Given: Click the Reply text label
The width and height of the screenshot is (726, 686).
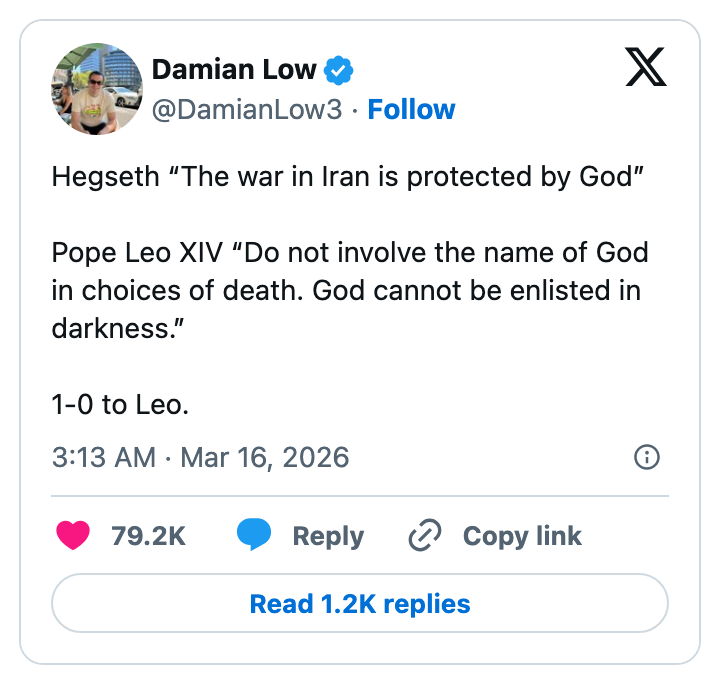Looking at the screenshot, I should click(x=328, y=535).
